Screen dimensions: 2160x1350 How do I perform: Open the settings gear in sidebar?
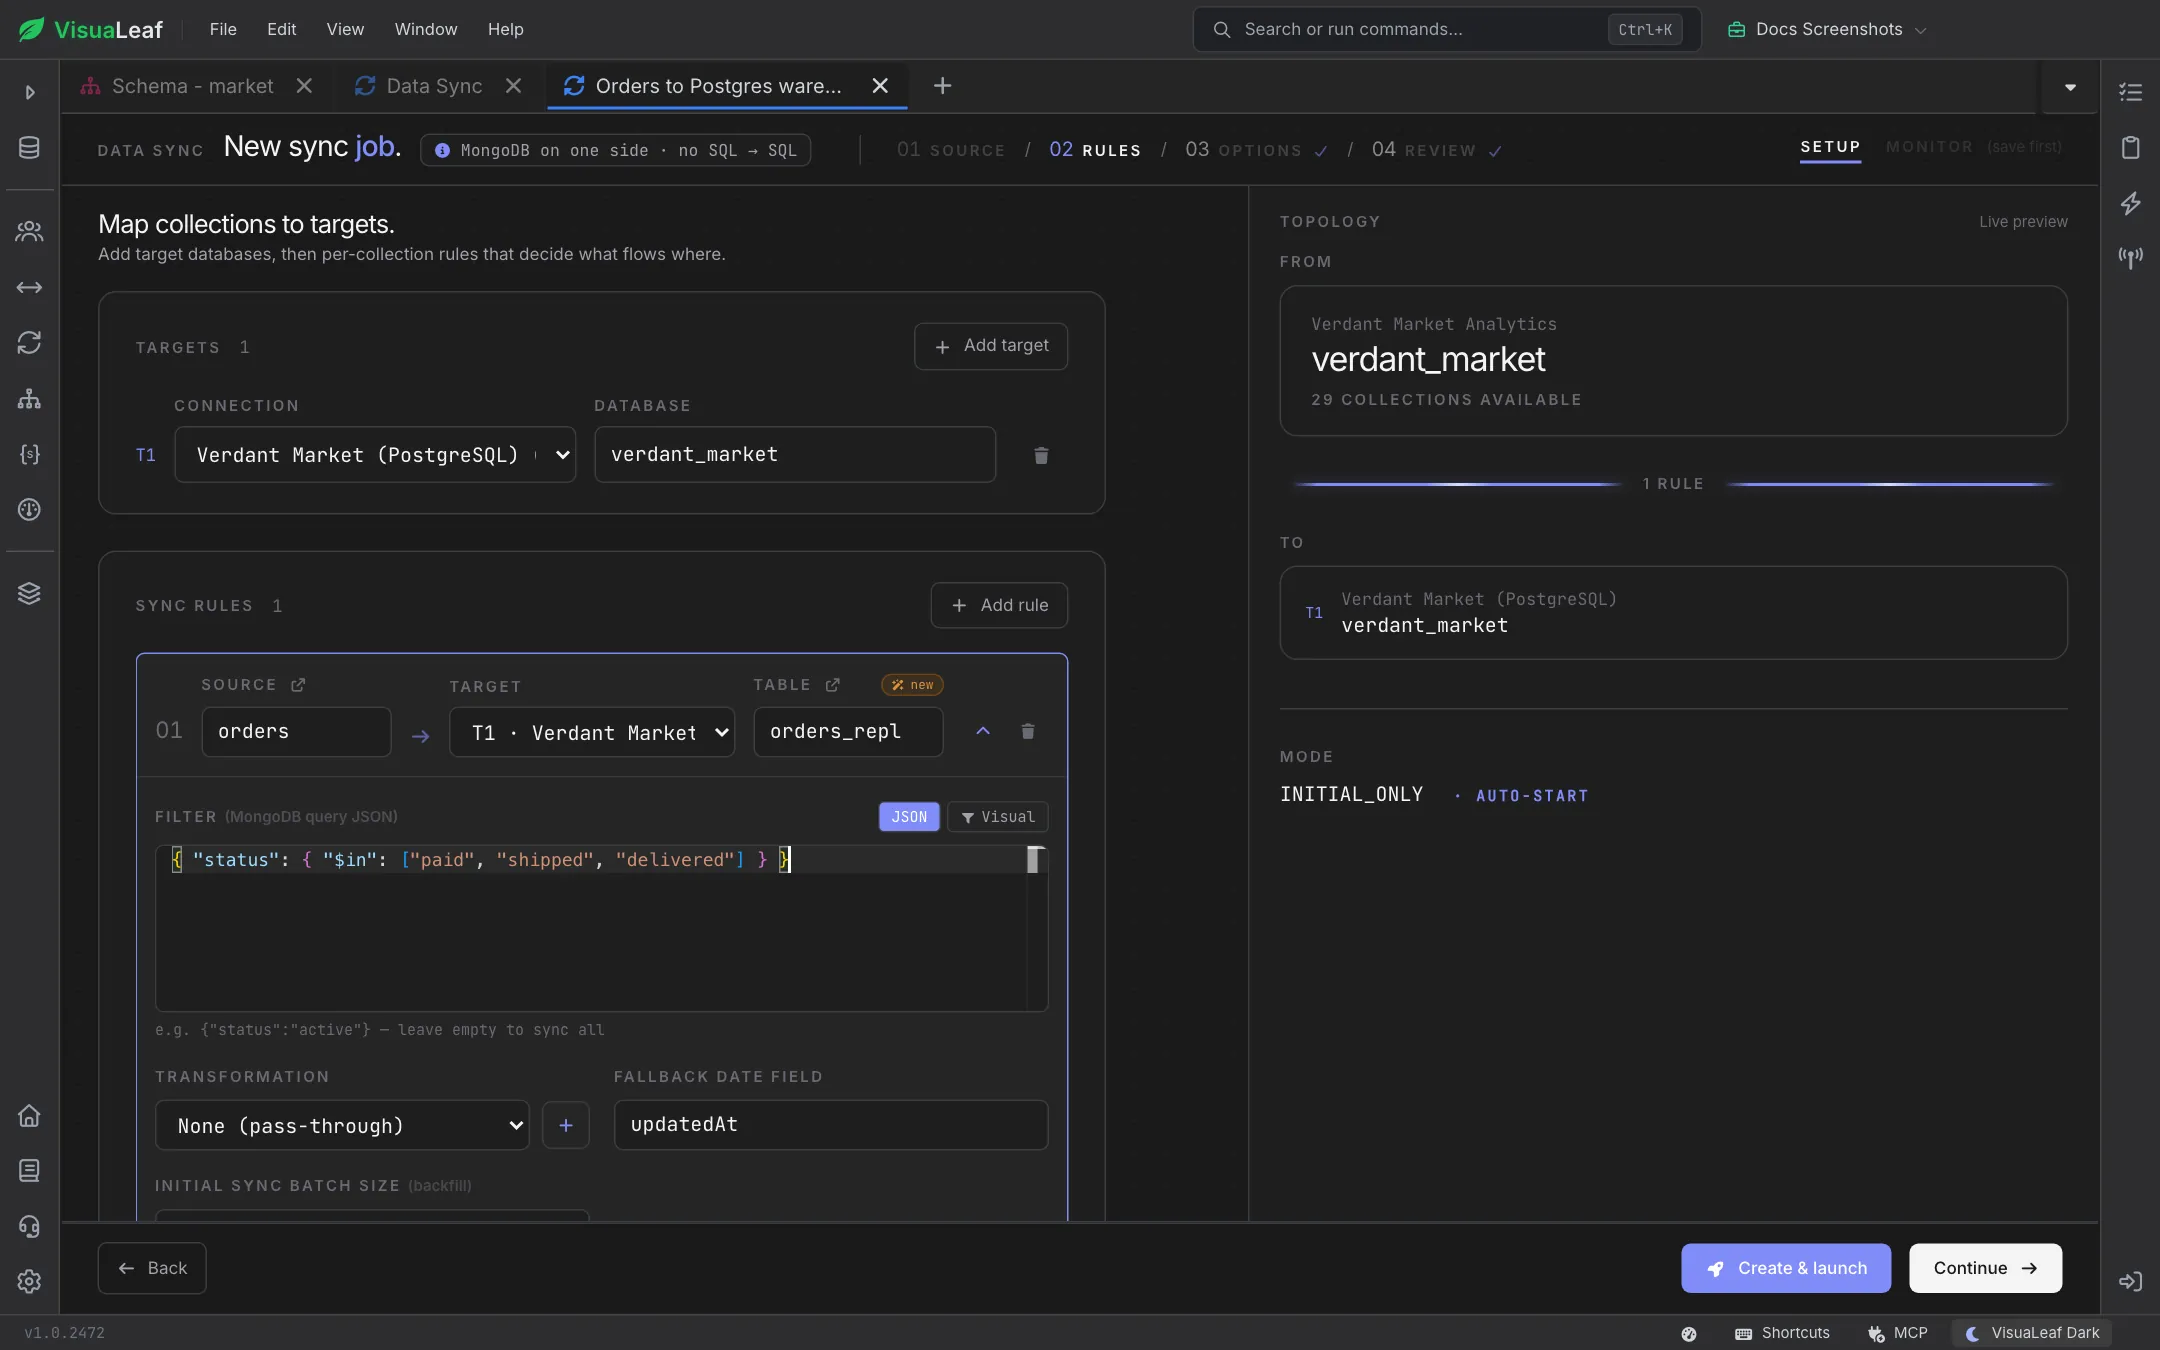pos(29,1281)
